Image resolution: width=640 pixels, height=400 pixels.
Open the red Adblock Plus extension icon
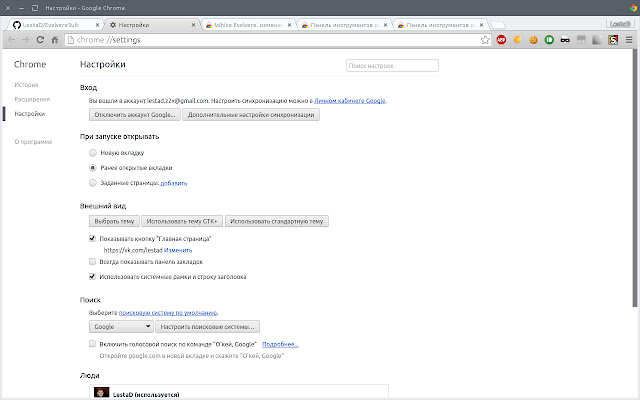pos(501,40)
